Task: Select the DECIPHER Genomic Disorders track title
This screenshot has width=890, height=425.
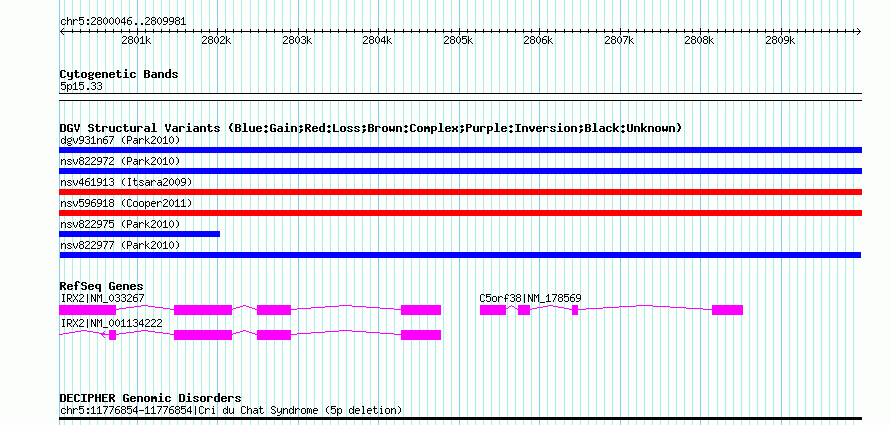Action: tap(150, 398)
